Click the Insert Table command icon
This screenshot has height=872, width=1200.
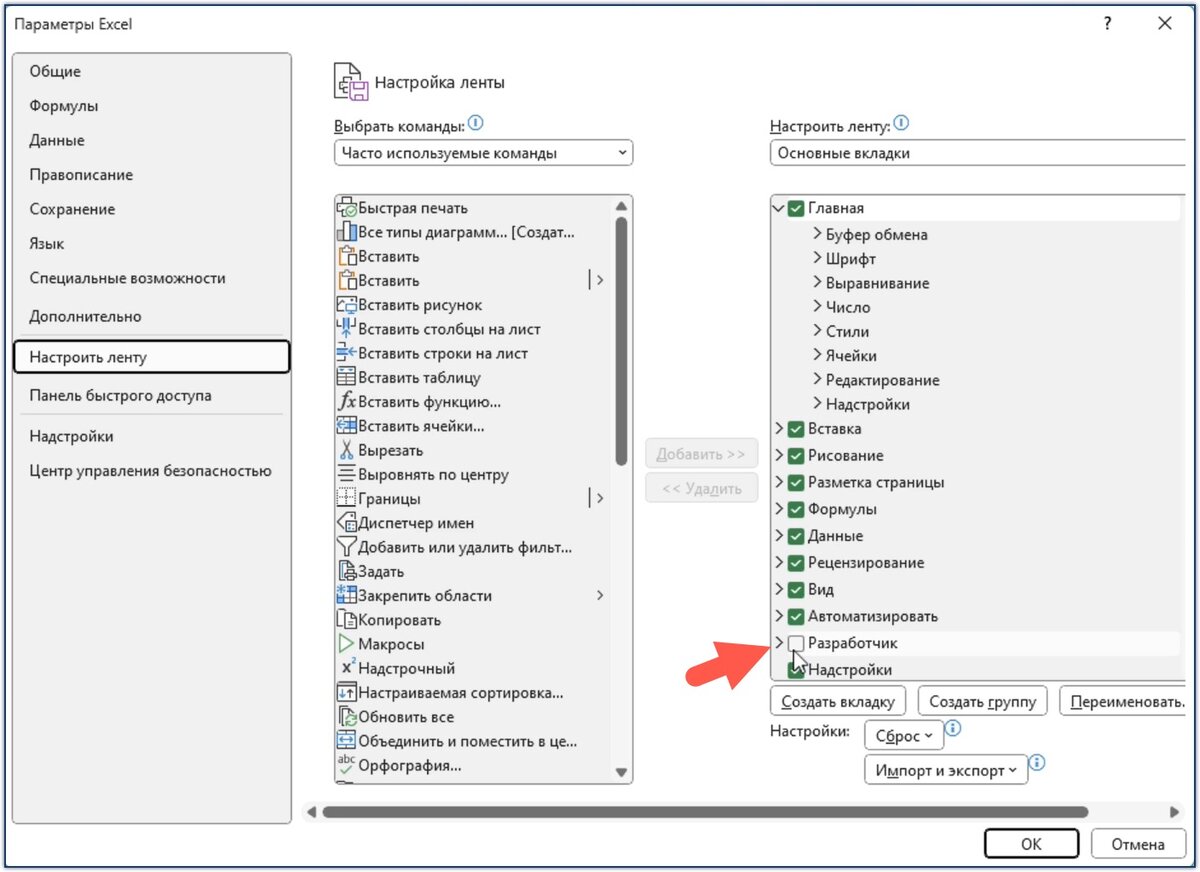[347, 377]
